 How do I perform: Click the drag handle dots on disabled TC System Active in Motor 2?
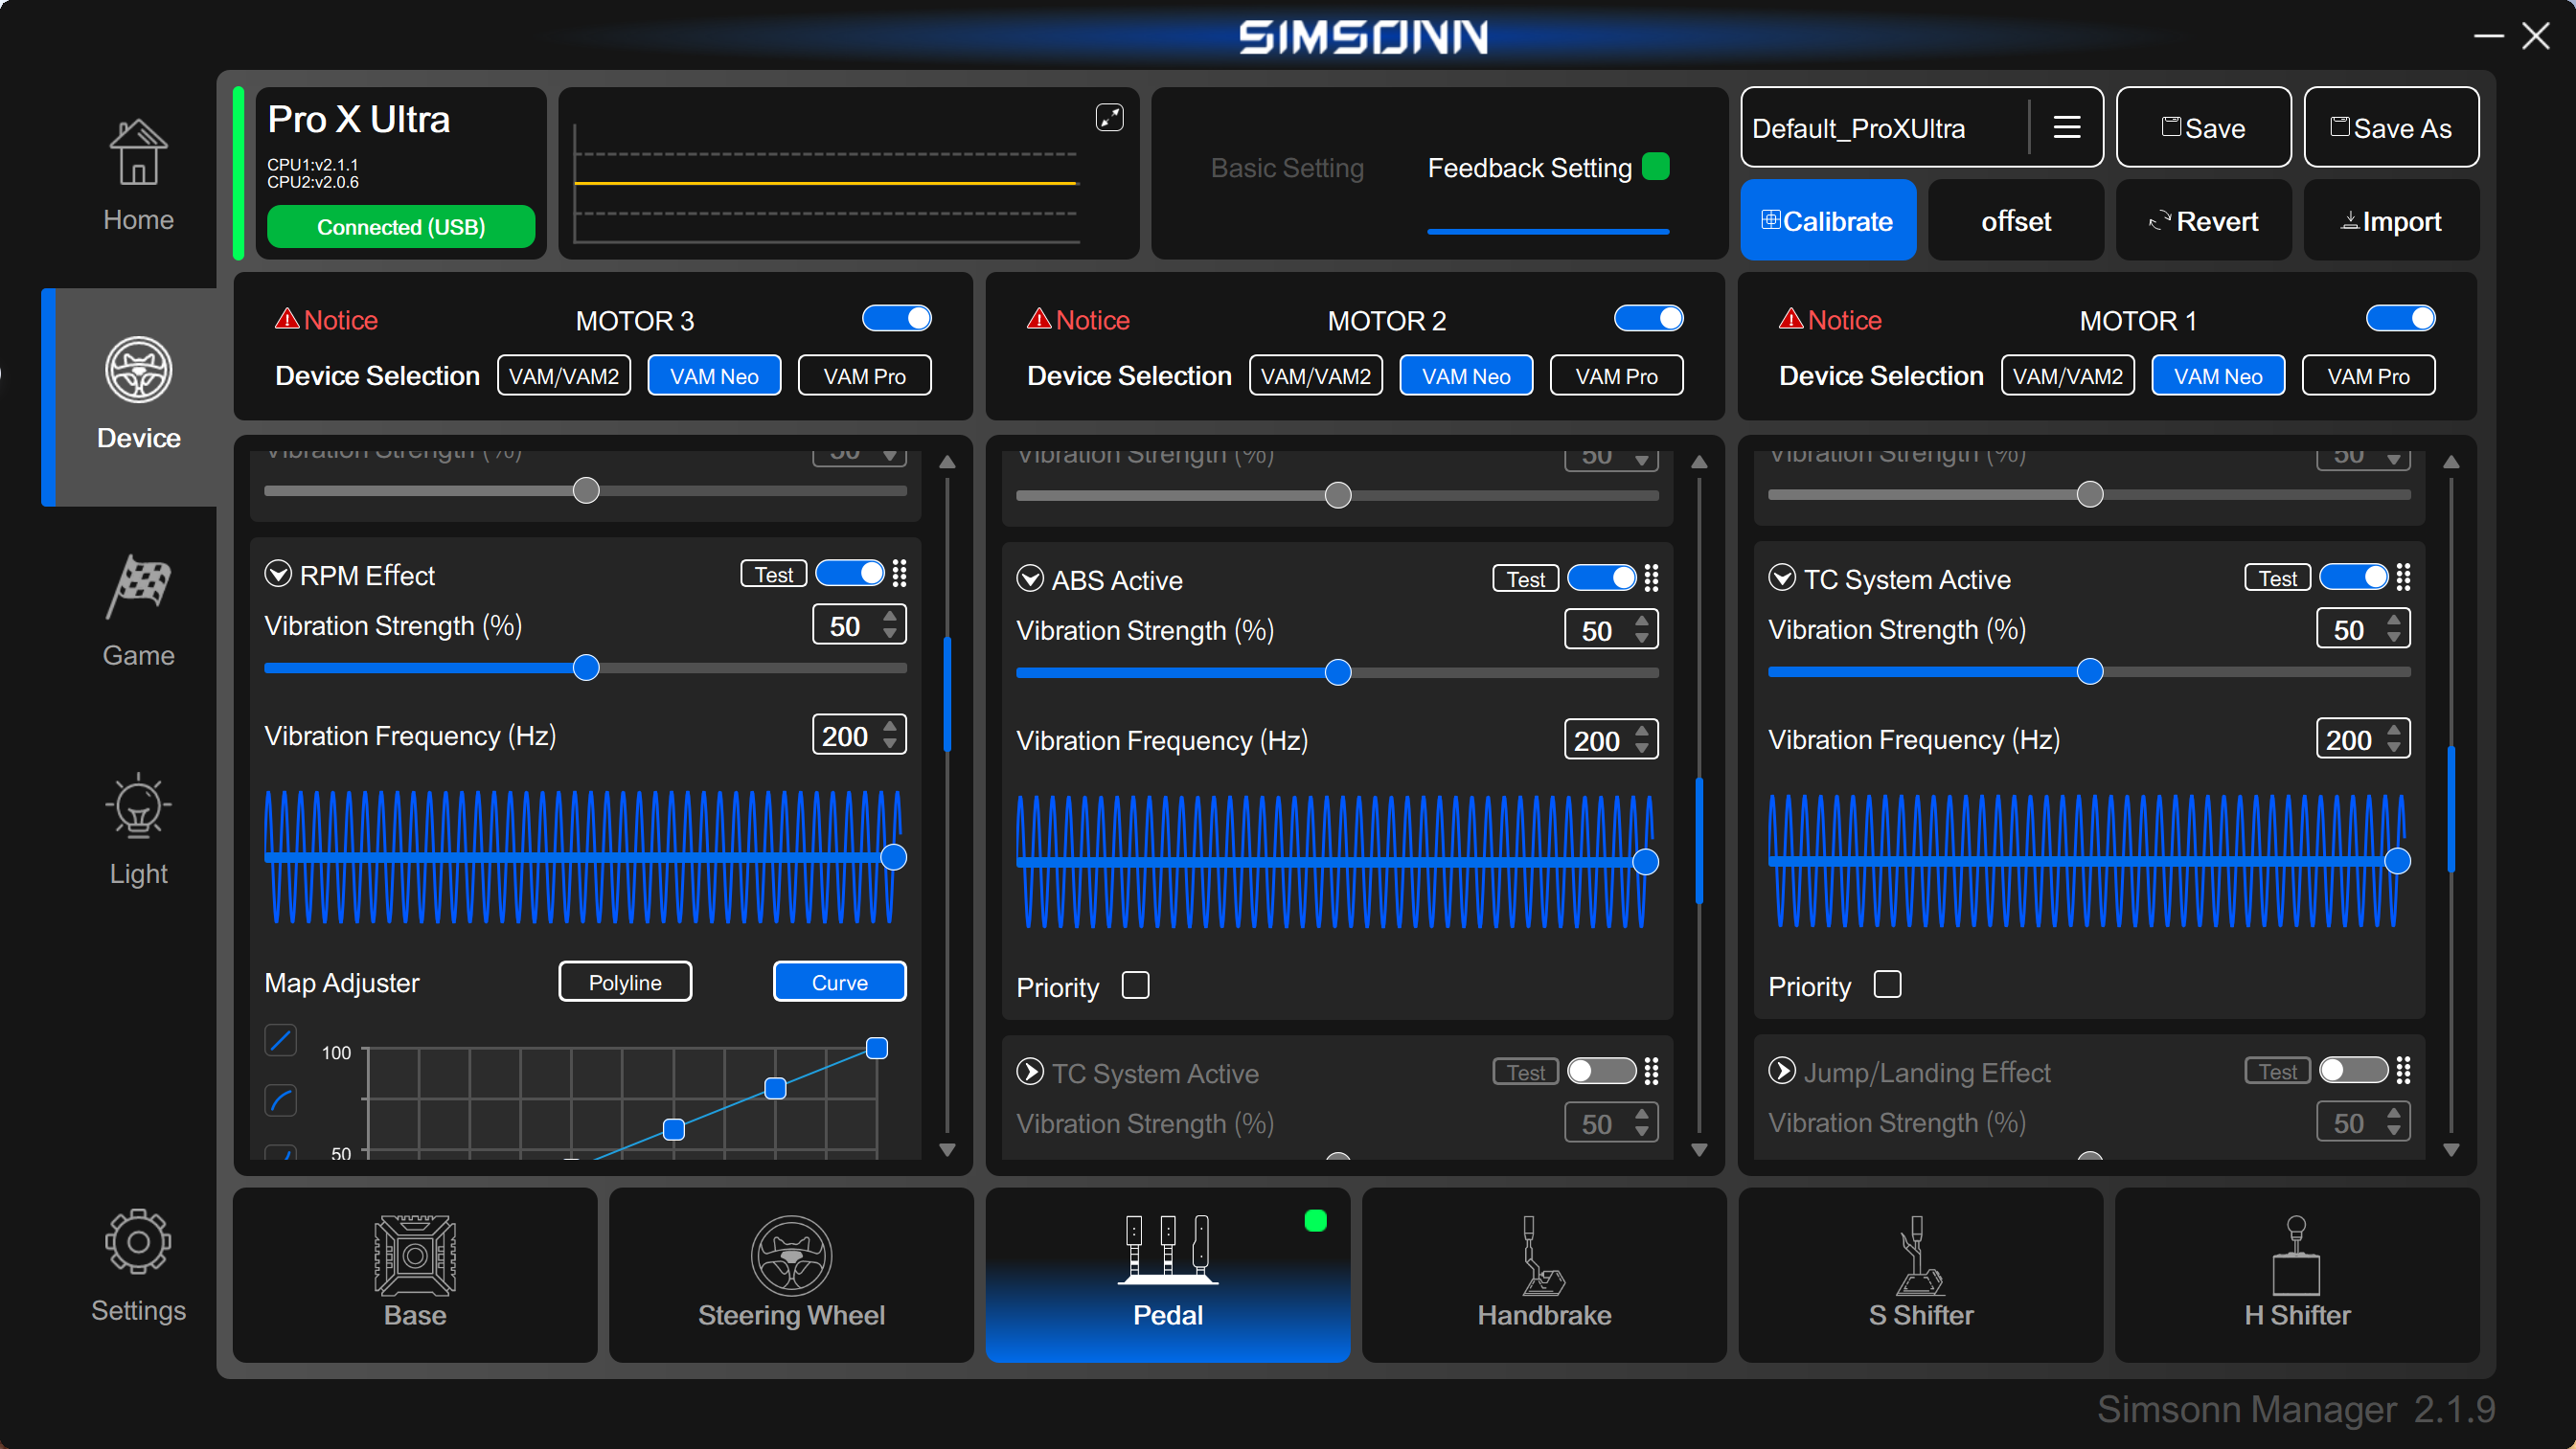pos(1651,1072)
